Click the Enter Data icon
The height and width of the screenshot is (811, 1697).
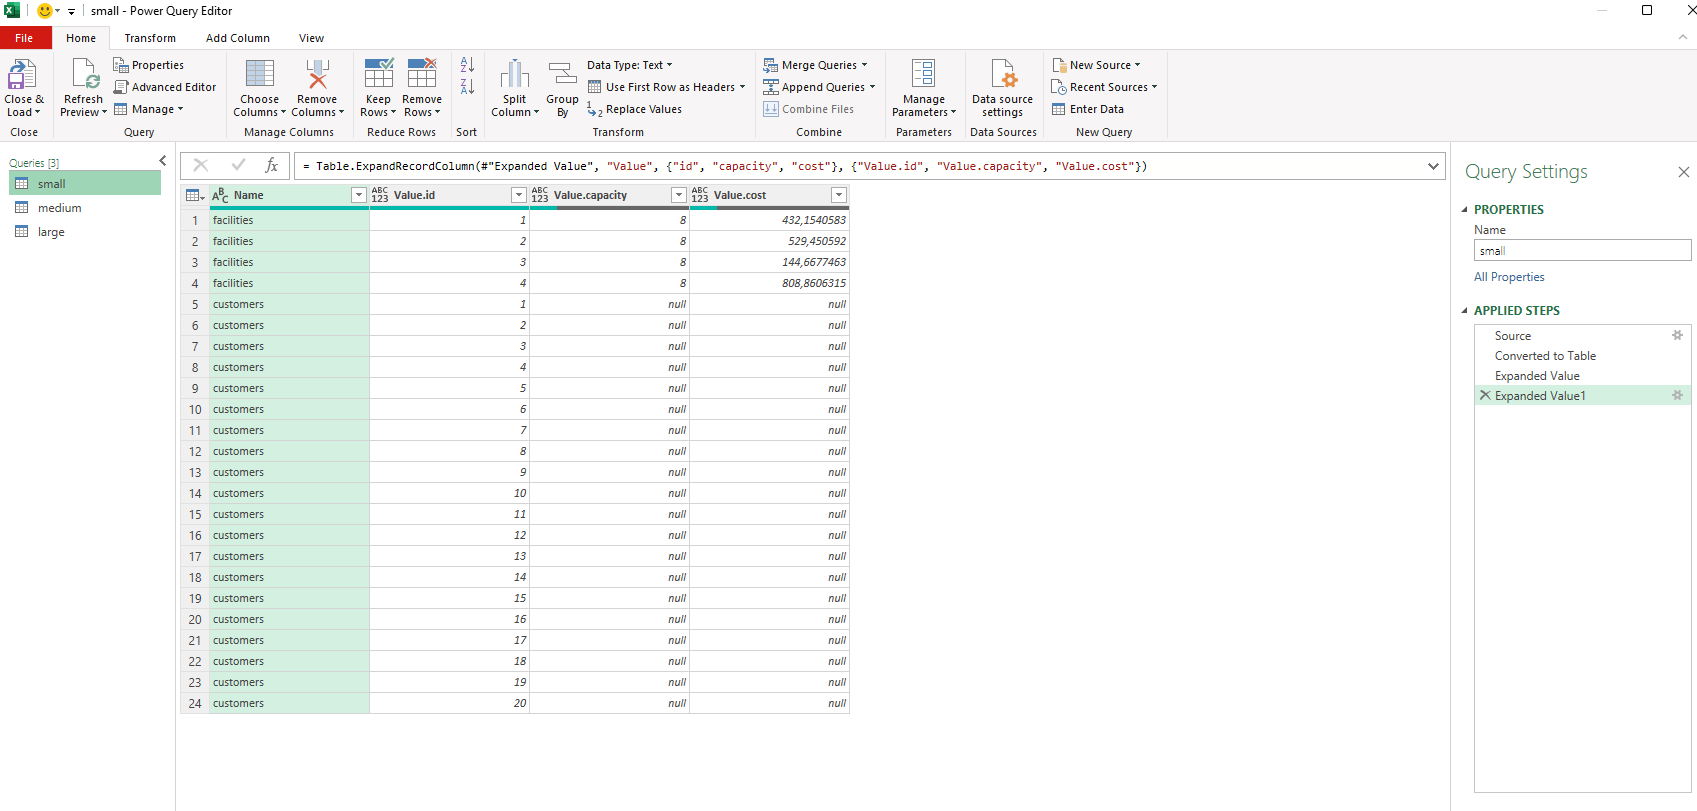coord(1058,109)
